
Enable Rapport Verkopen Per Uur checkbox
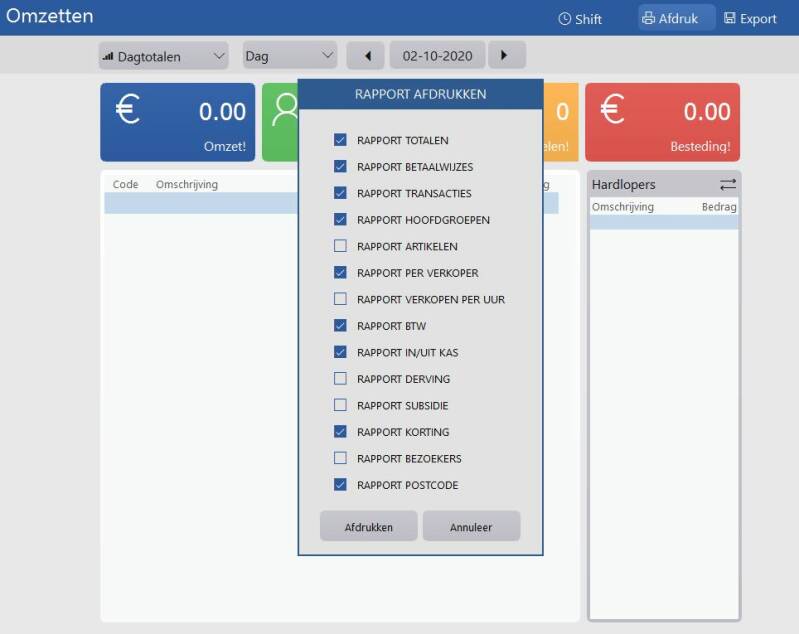tap(340, 299)
